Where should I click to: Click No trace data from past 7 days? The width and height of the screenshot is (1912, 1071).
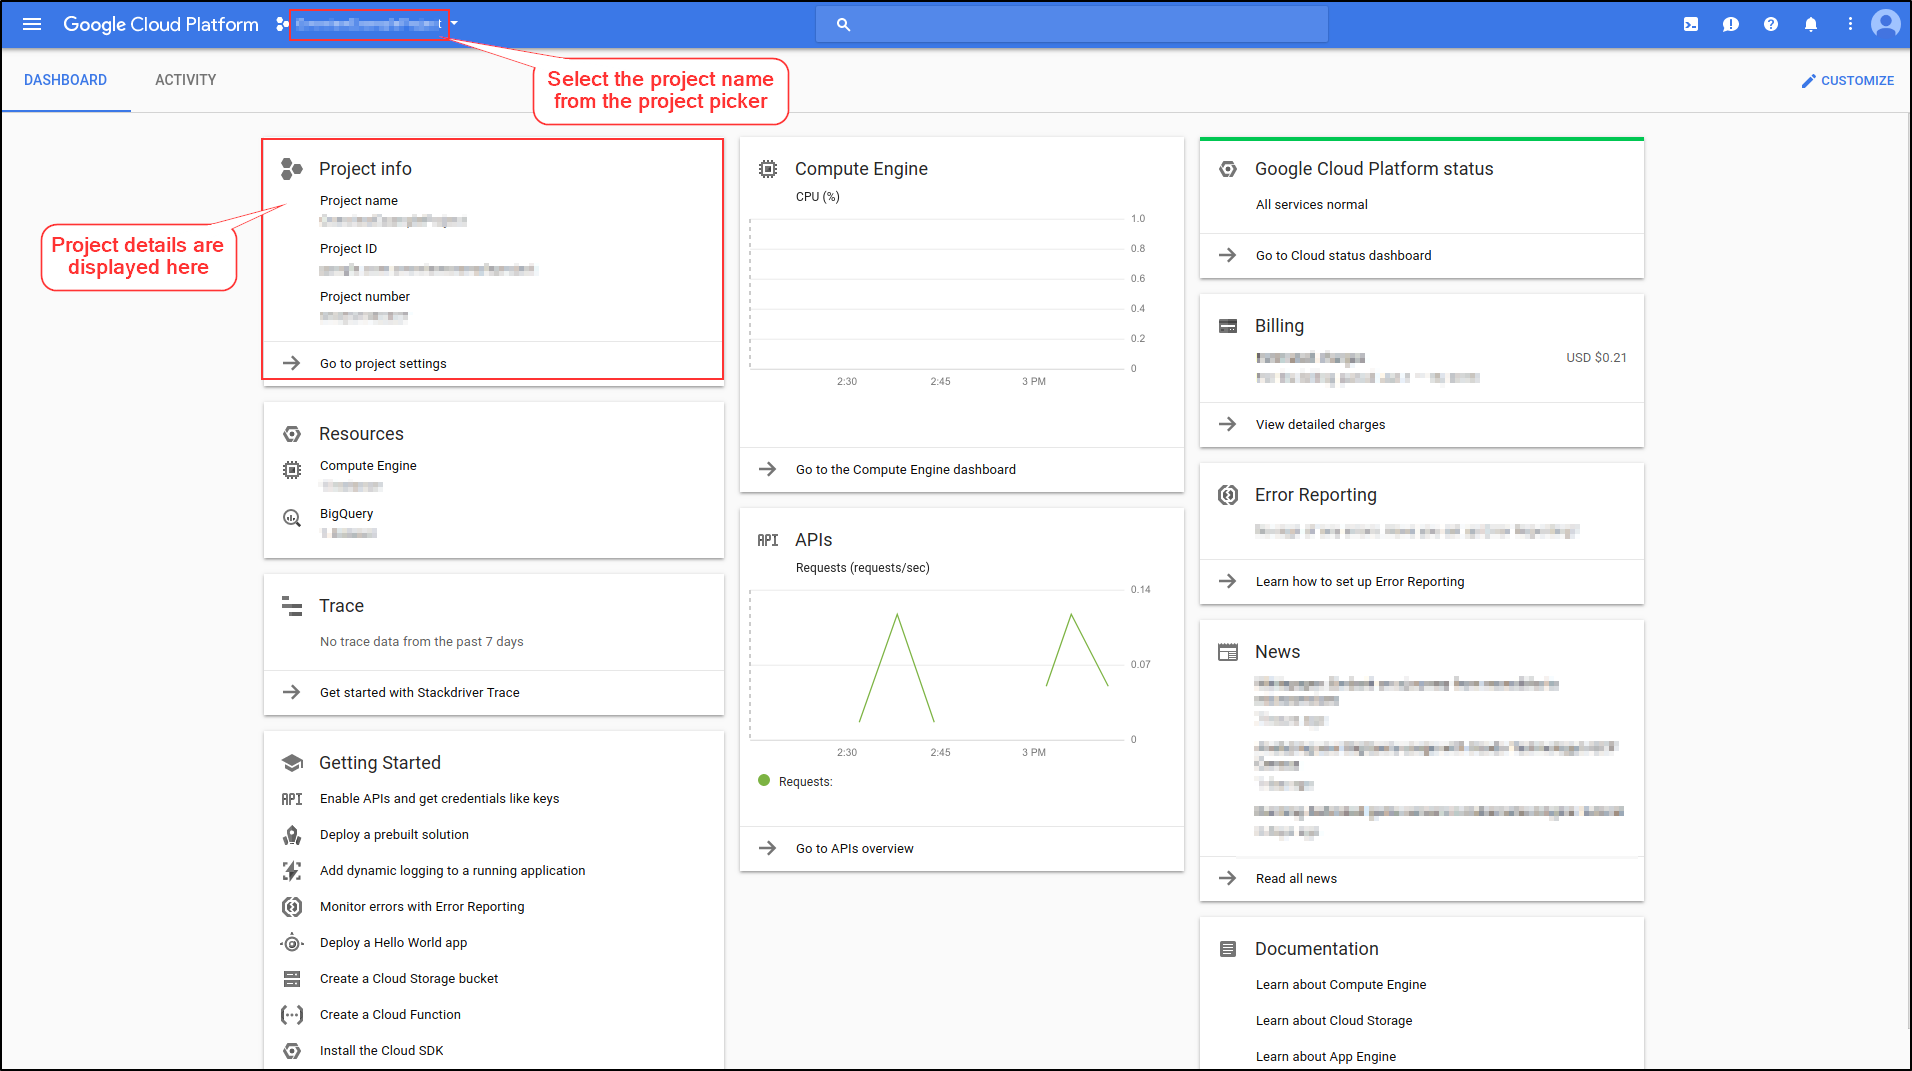[x=421, y=642]
